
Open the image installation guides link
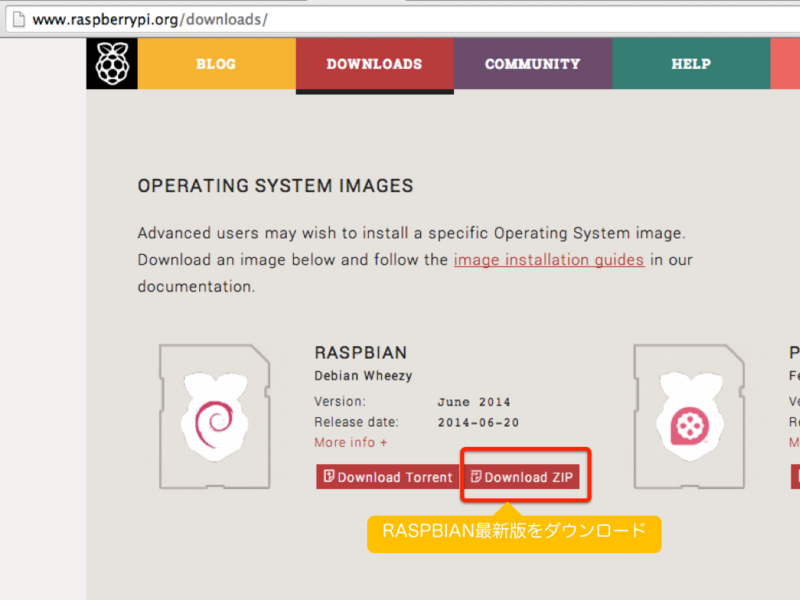click(x=548, y=259)
